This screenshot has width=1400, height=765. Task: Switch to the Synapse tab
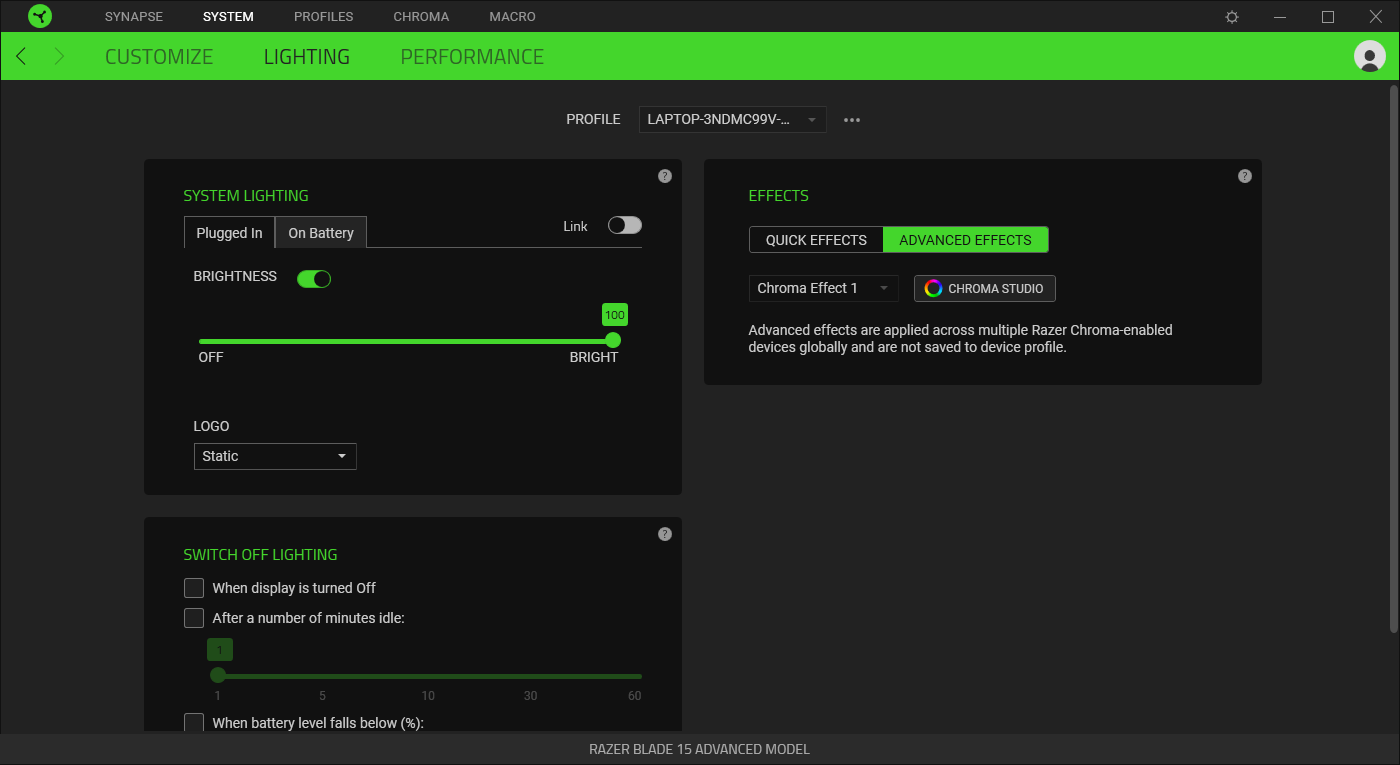click(134, 17)
